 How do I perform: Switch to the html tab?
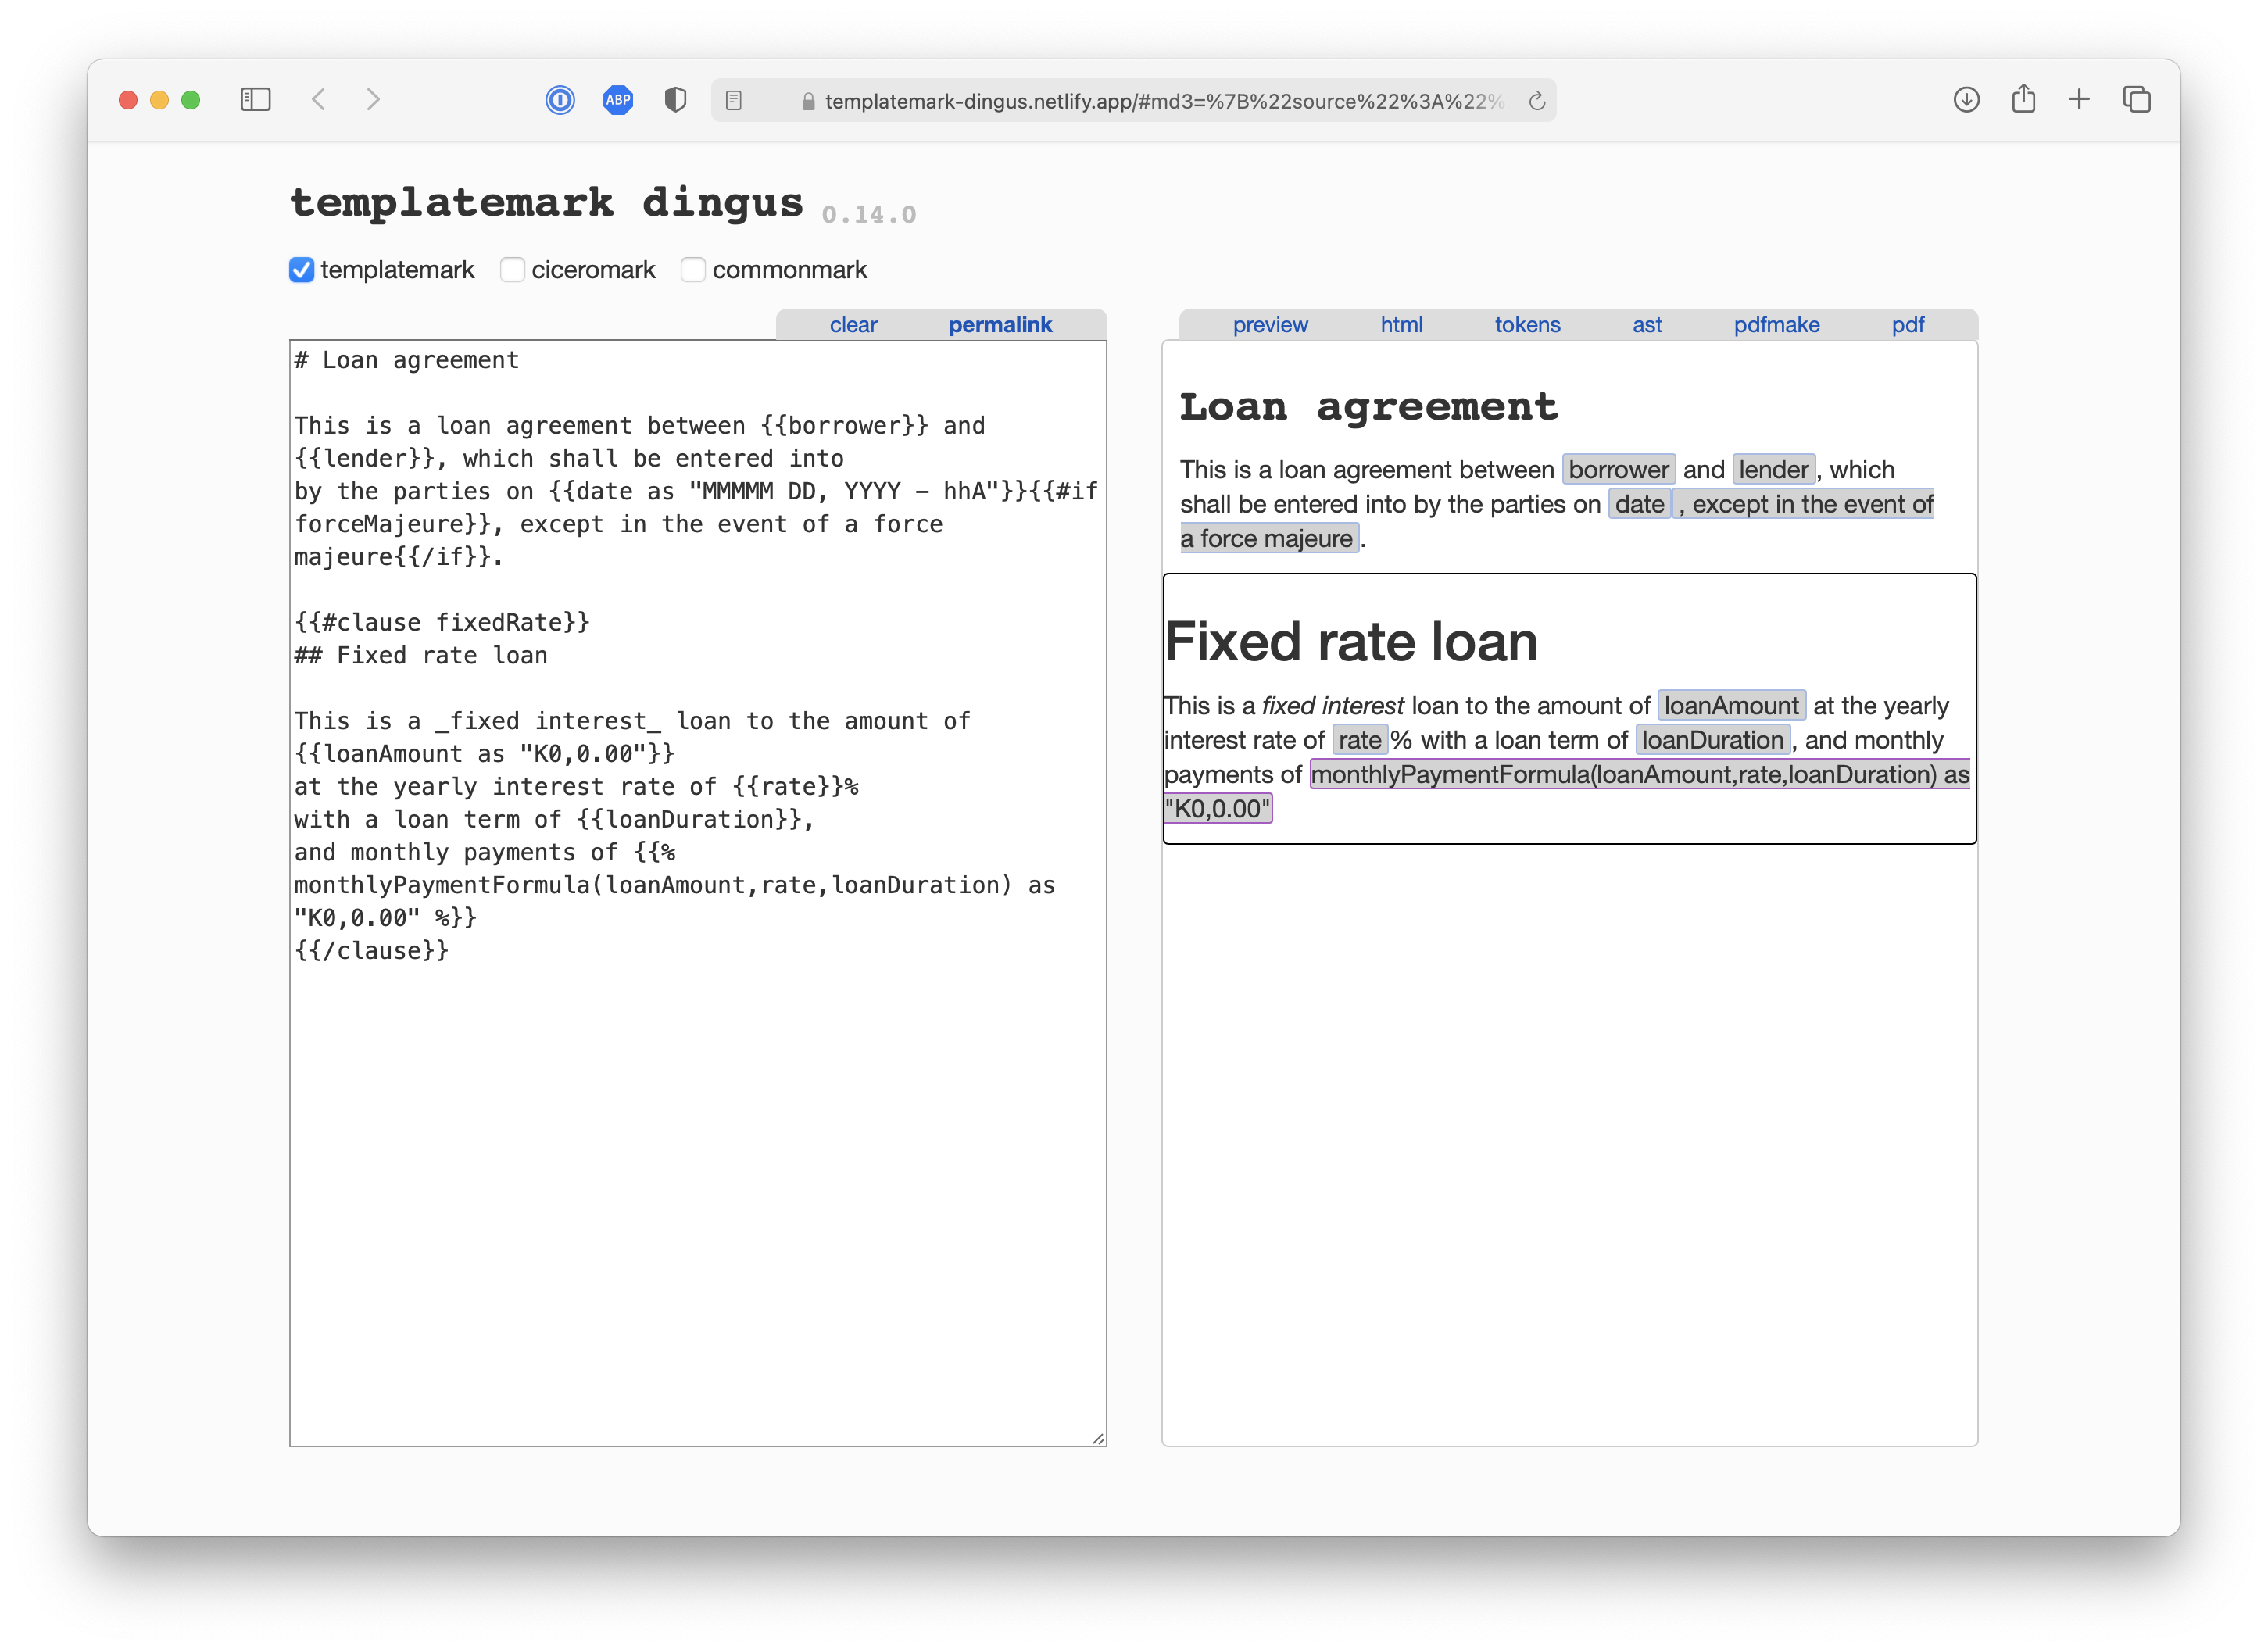[1401, 325]
